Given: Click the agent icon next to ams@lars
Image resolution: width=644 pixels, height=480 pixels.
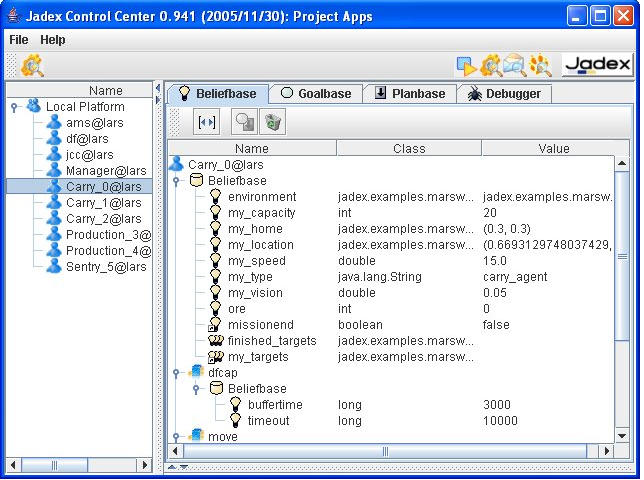Looking at the screenshot, I should pos(54,122).
